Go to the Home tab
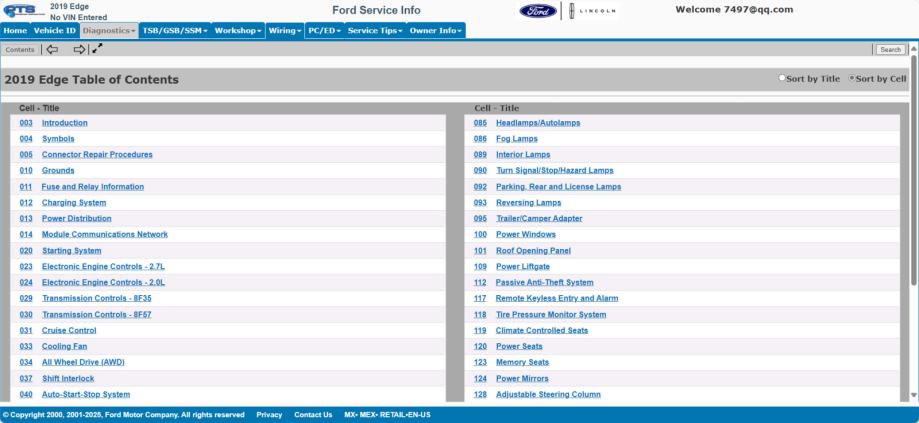Viewport: 919px width, 423px height. pyautogui.click(x=15, y=30)
